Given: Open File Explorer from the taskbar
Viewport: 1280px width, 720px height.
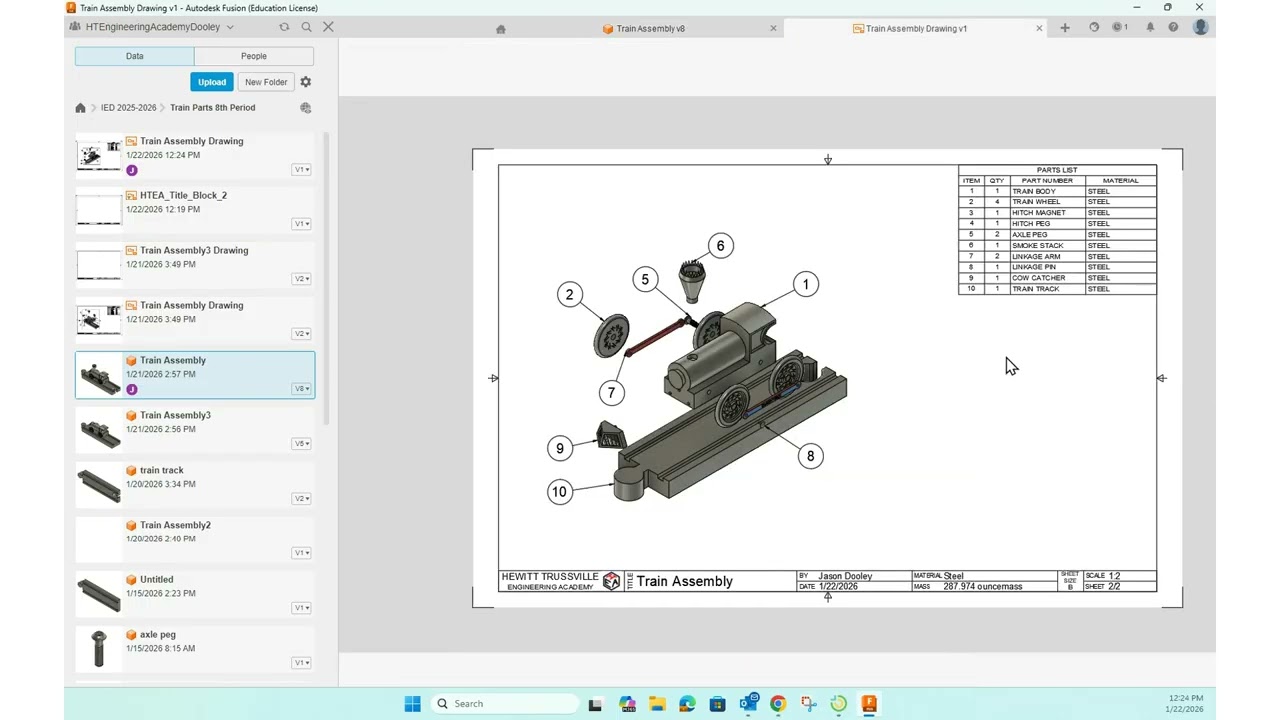Looking at the screenshot, I should [657, 704].
